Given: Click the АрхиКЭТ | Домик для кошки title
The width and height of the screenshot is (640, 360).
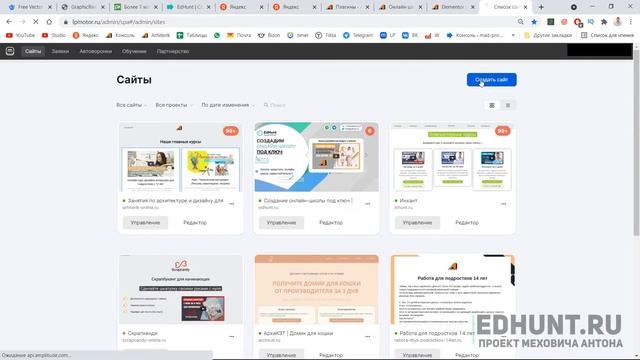Looking at the screenshot, I should coord(298,333).
